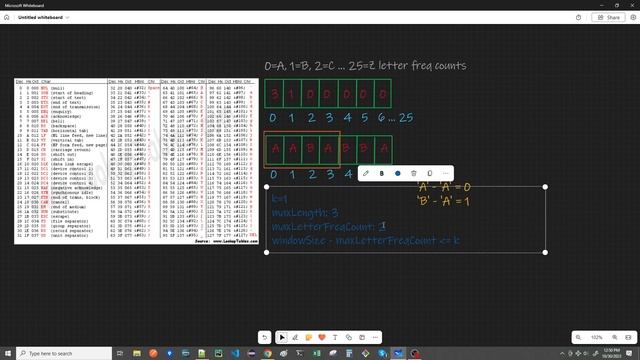Open more options in text popup toolbar
Viewport: 640px width, 360px height.
[446, 173]
